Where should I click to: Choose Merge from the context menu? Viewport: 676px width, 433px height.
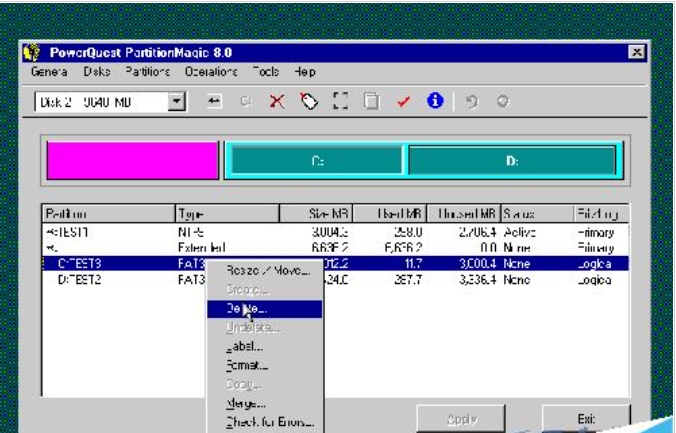click(x=246, y=403)
